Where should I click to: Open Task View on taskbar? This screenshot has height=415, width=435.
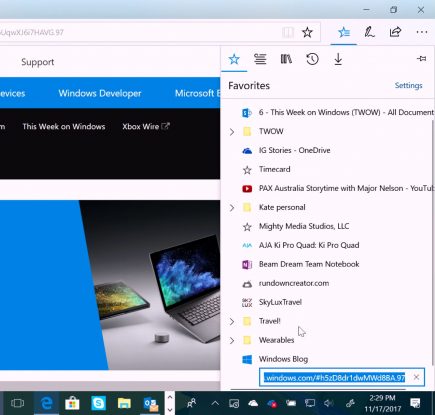click(x=17, y=403)
